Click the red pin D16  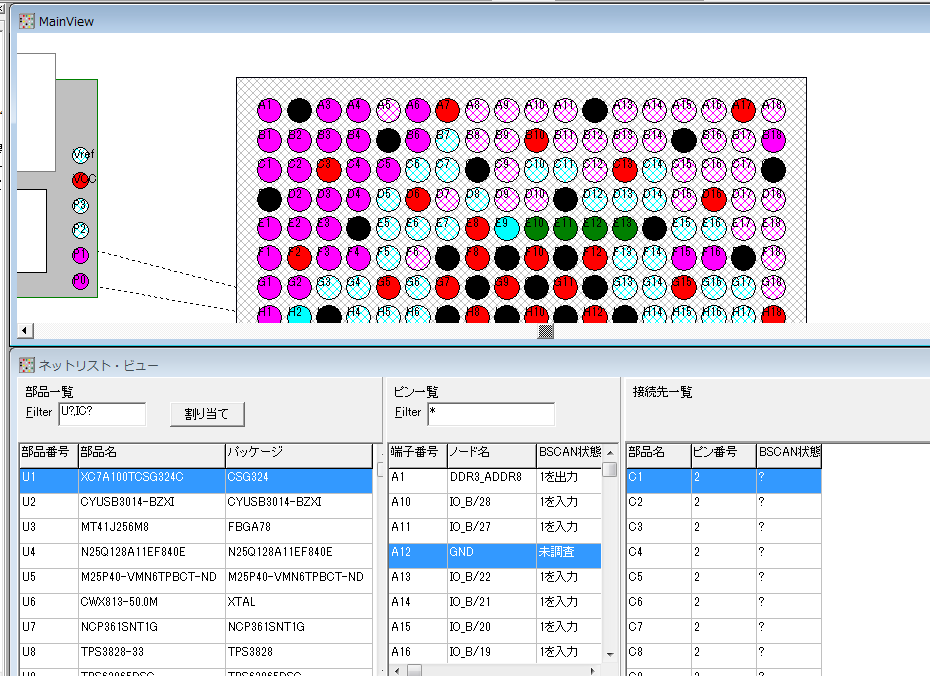tap(713, 199)
